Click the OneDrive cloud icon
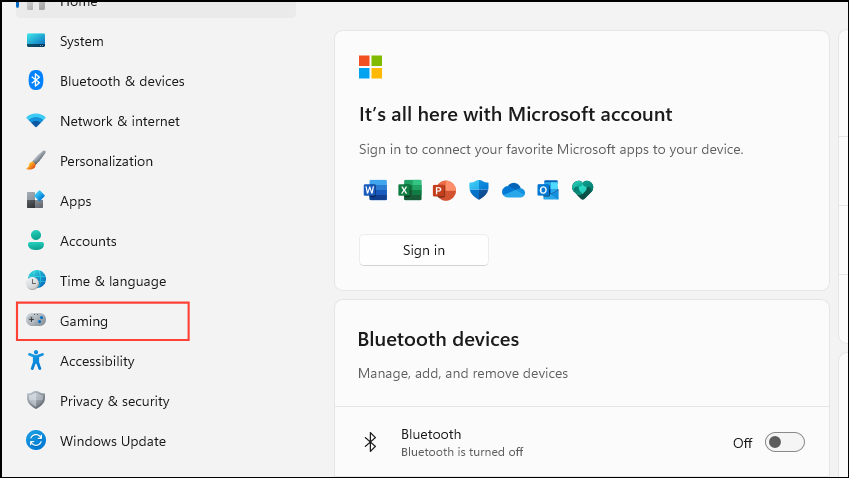Viewport: 849px width, 478px height. [x=513, y=191]
